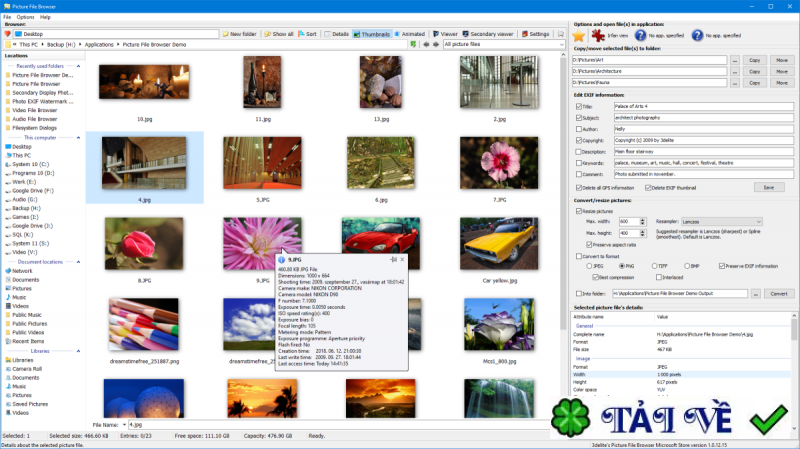Uncheck Preserve aspect ratio
The height and width of the screenshot is (449, 800).
[x=590, y=245]
